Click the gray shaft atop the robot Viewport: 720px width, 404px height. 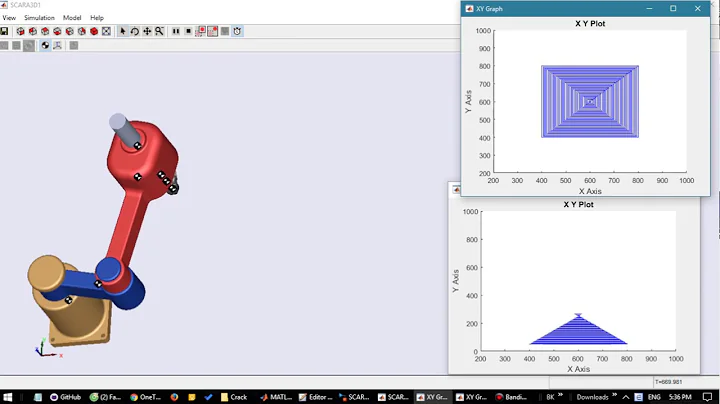tap(124, 128)
